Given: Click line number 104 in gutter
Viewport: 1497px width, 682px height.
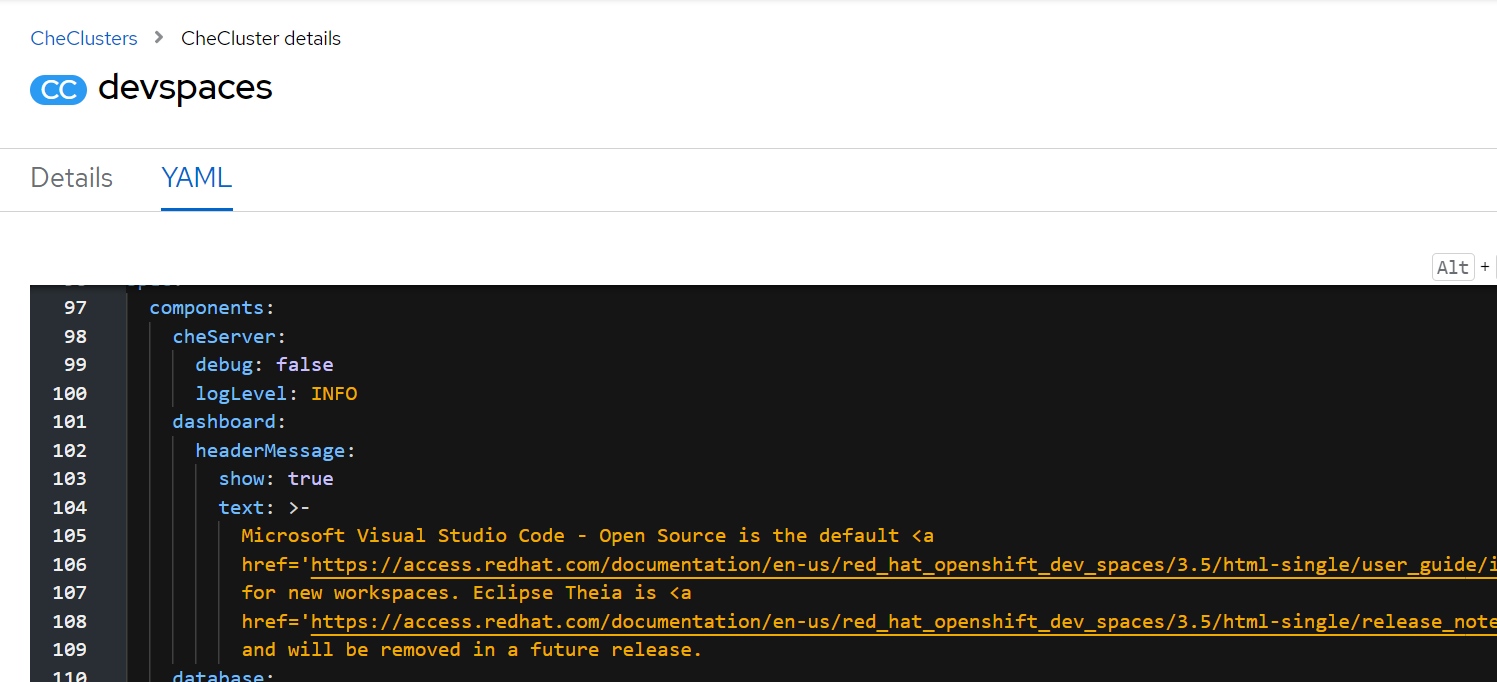Looking at the screenshot, I should point(70,507).
